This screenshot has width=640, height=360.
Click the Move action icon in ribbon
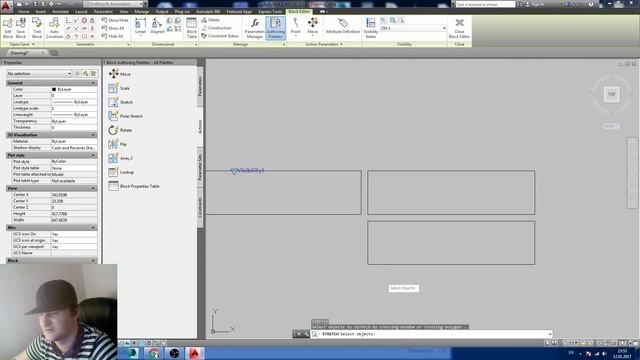tap(313, 26)
